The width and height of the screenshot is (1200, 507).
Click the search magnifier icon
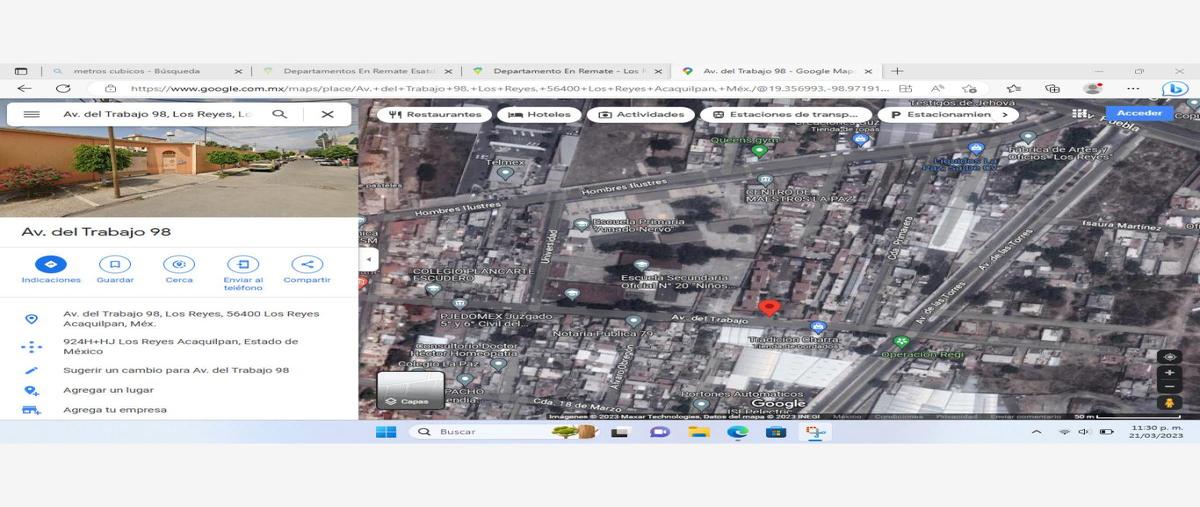pyautogui.click(x=280, y=114)
